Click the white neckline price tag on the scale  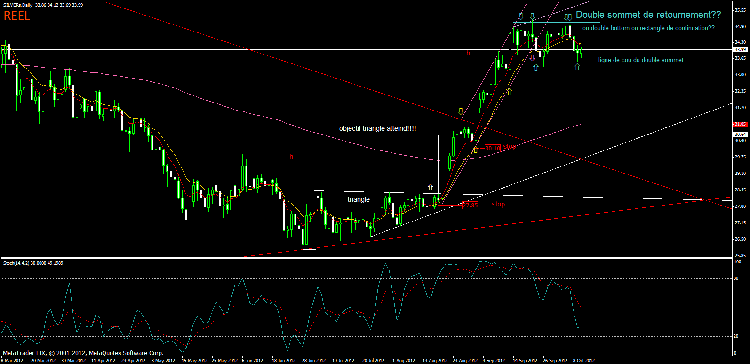[x=740, y=49]
